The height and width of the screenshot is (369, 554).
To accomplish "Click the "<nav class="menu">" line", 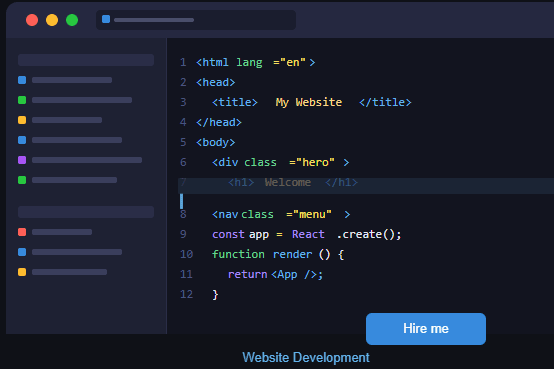I will pos(281,215).
